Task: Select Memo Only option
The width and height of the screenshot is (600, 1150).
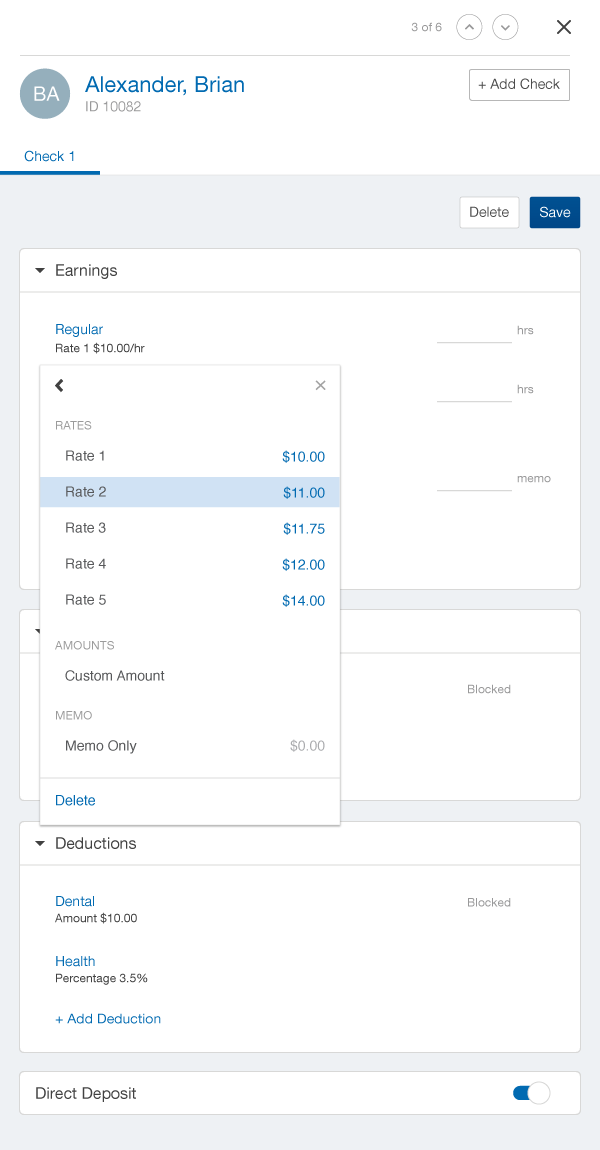Action: click(101, 746)
